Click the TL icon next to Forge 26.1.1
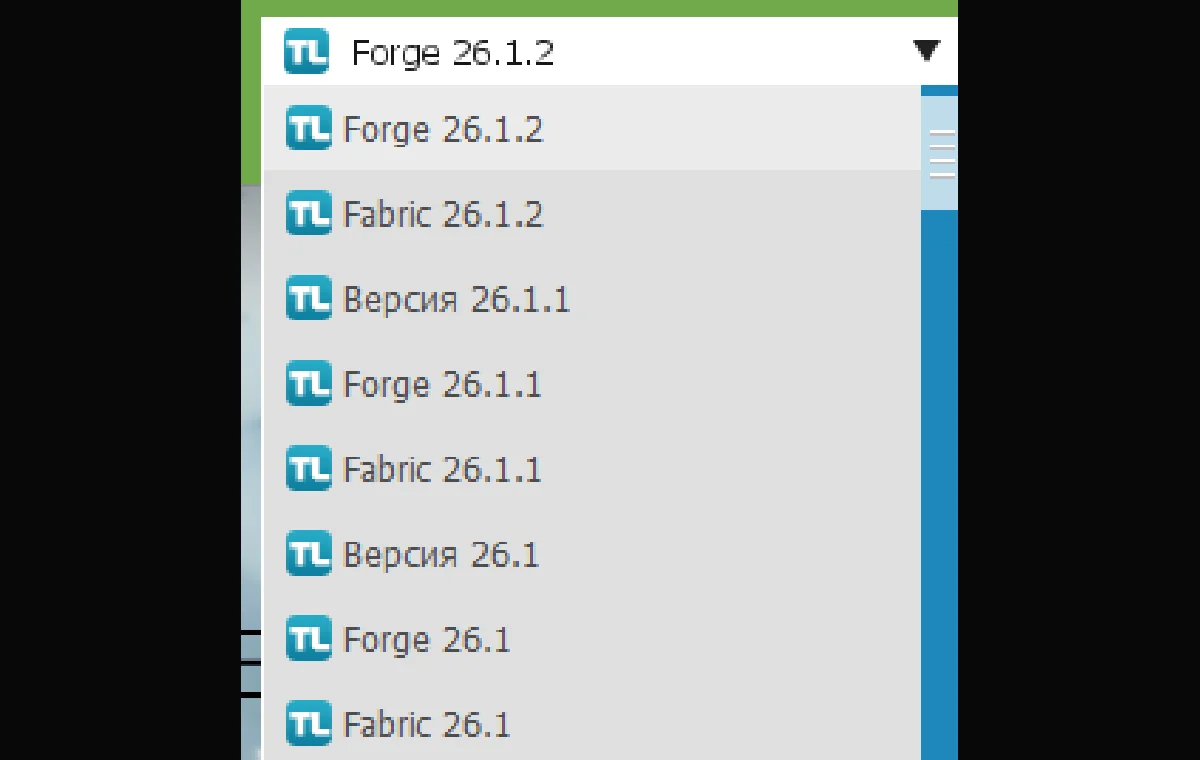Viewport: 1200px width, 760px height. tap(308, 384)
